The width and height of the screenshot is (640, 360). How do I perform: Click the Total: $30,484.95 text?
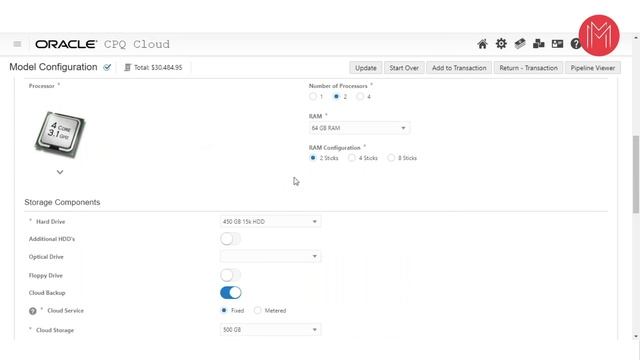158,68
